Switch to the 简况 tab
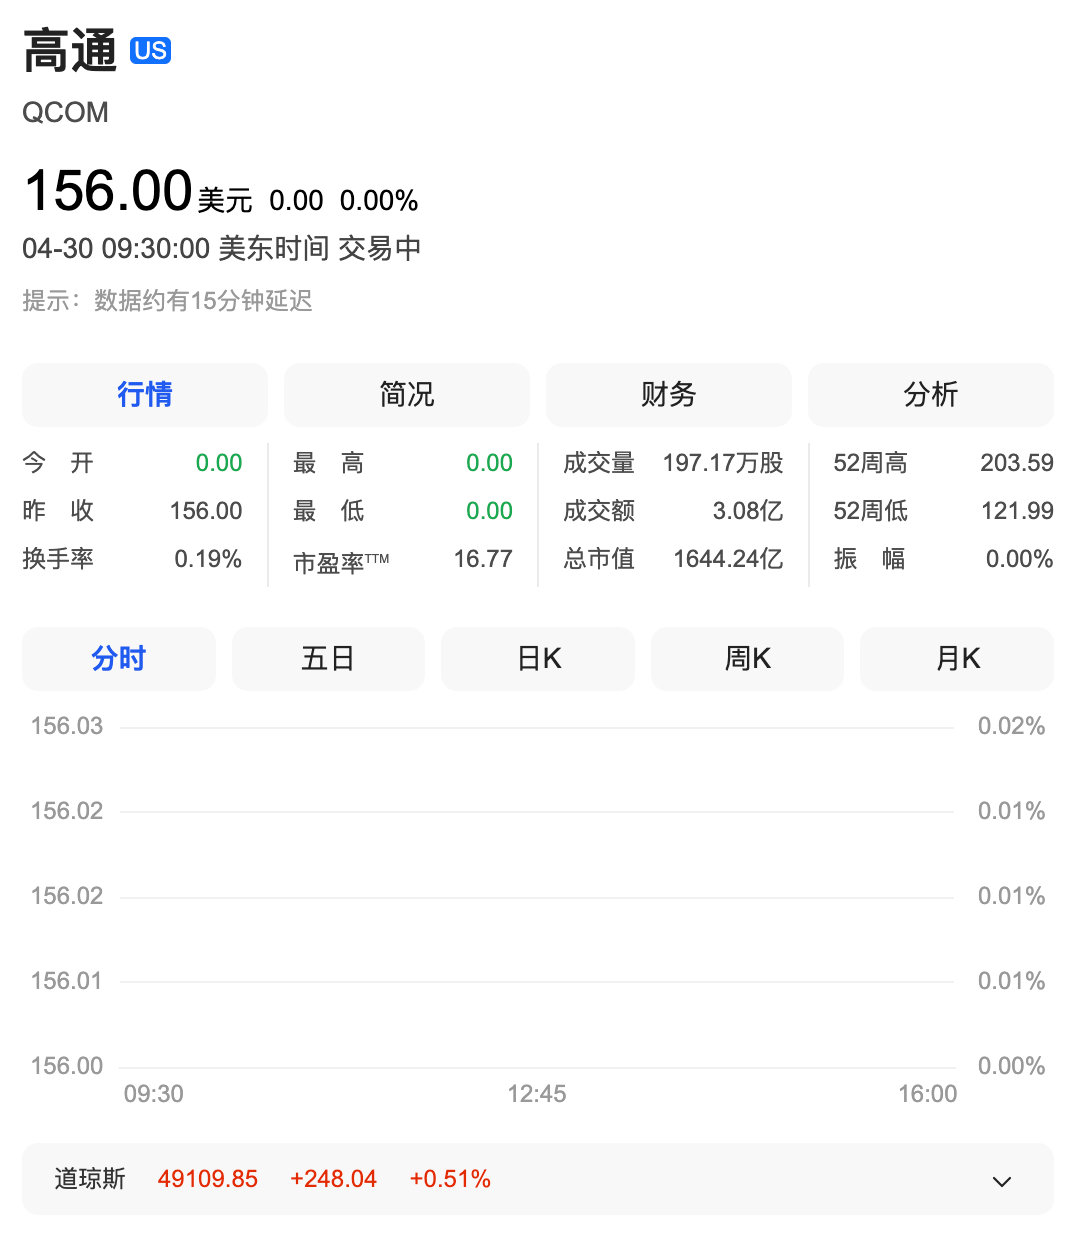The height and width of the screenshot is (1234, 1074). coord(406,395)
